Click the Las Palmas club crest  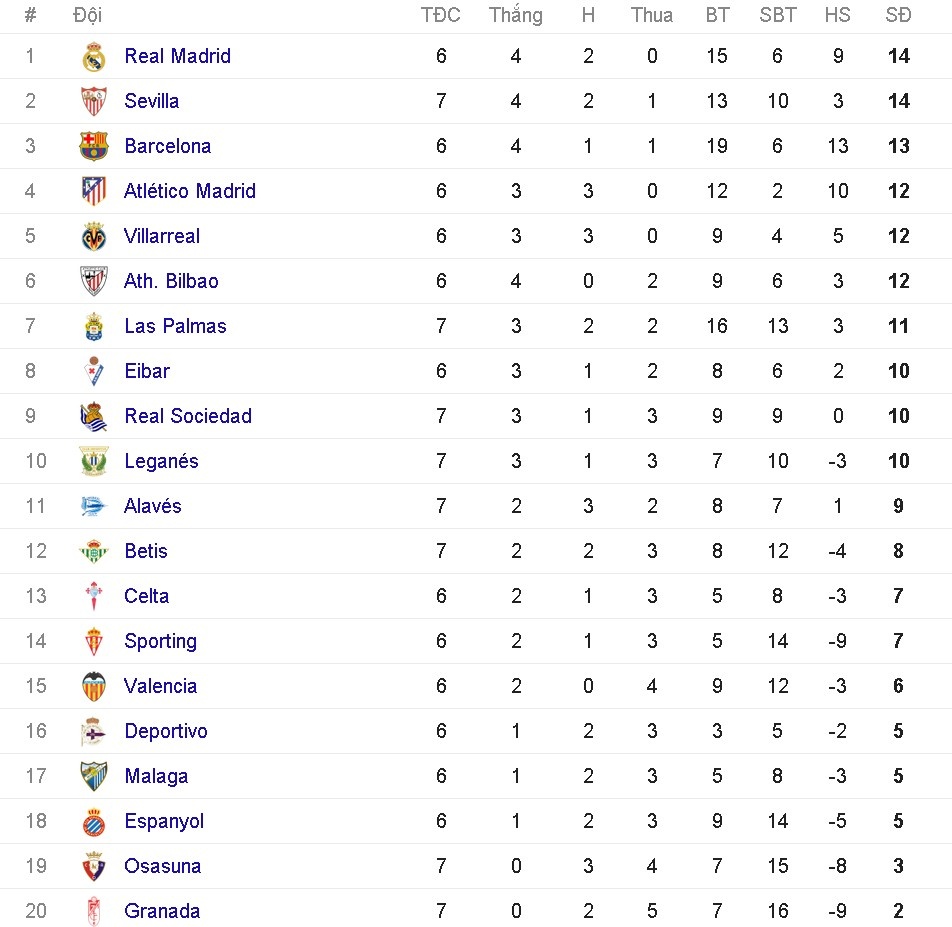coord(93,326)
